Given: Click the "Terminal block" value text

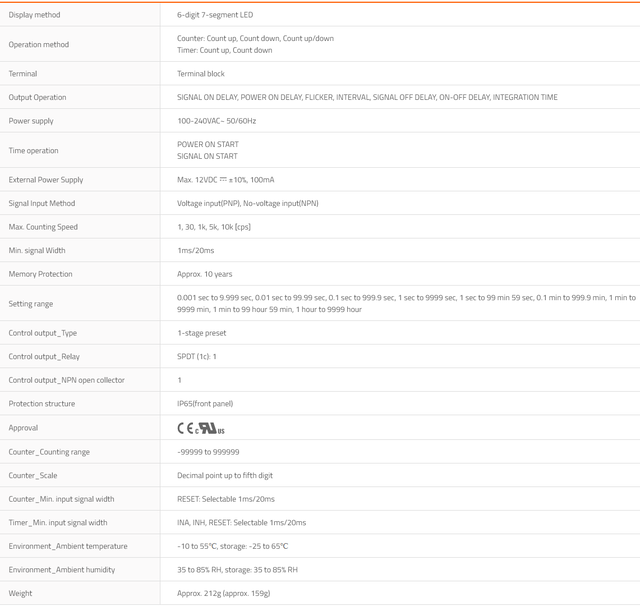Looking at the screenshot, I should [x=201, y=74].
